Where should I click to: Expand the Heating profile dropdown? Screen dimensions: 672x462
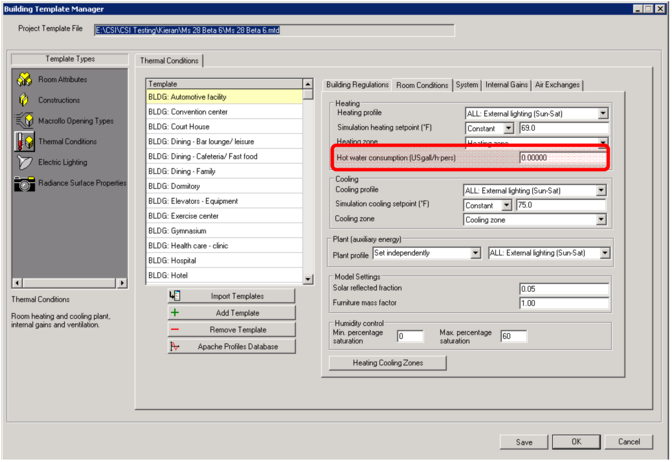[x=603, y=115]
